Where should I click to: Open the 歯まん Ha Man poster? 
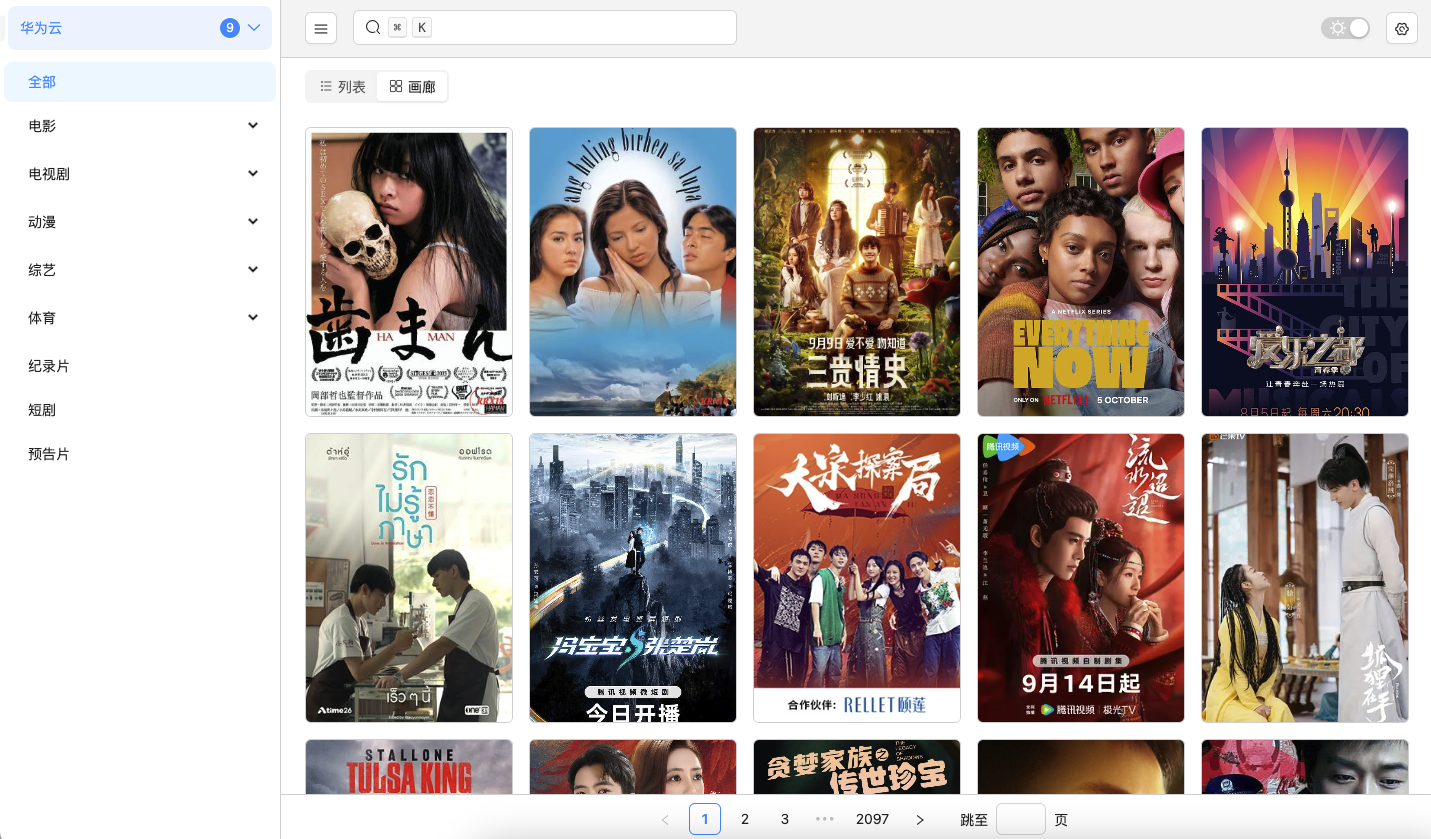409,272
